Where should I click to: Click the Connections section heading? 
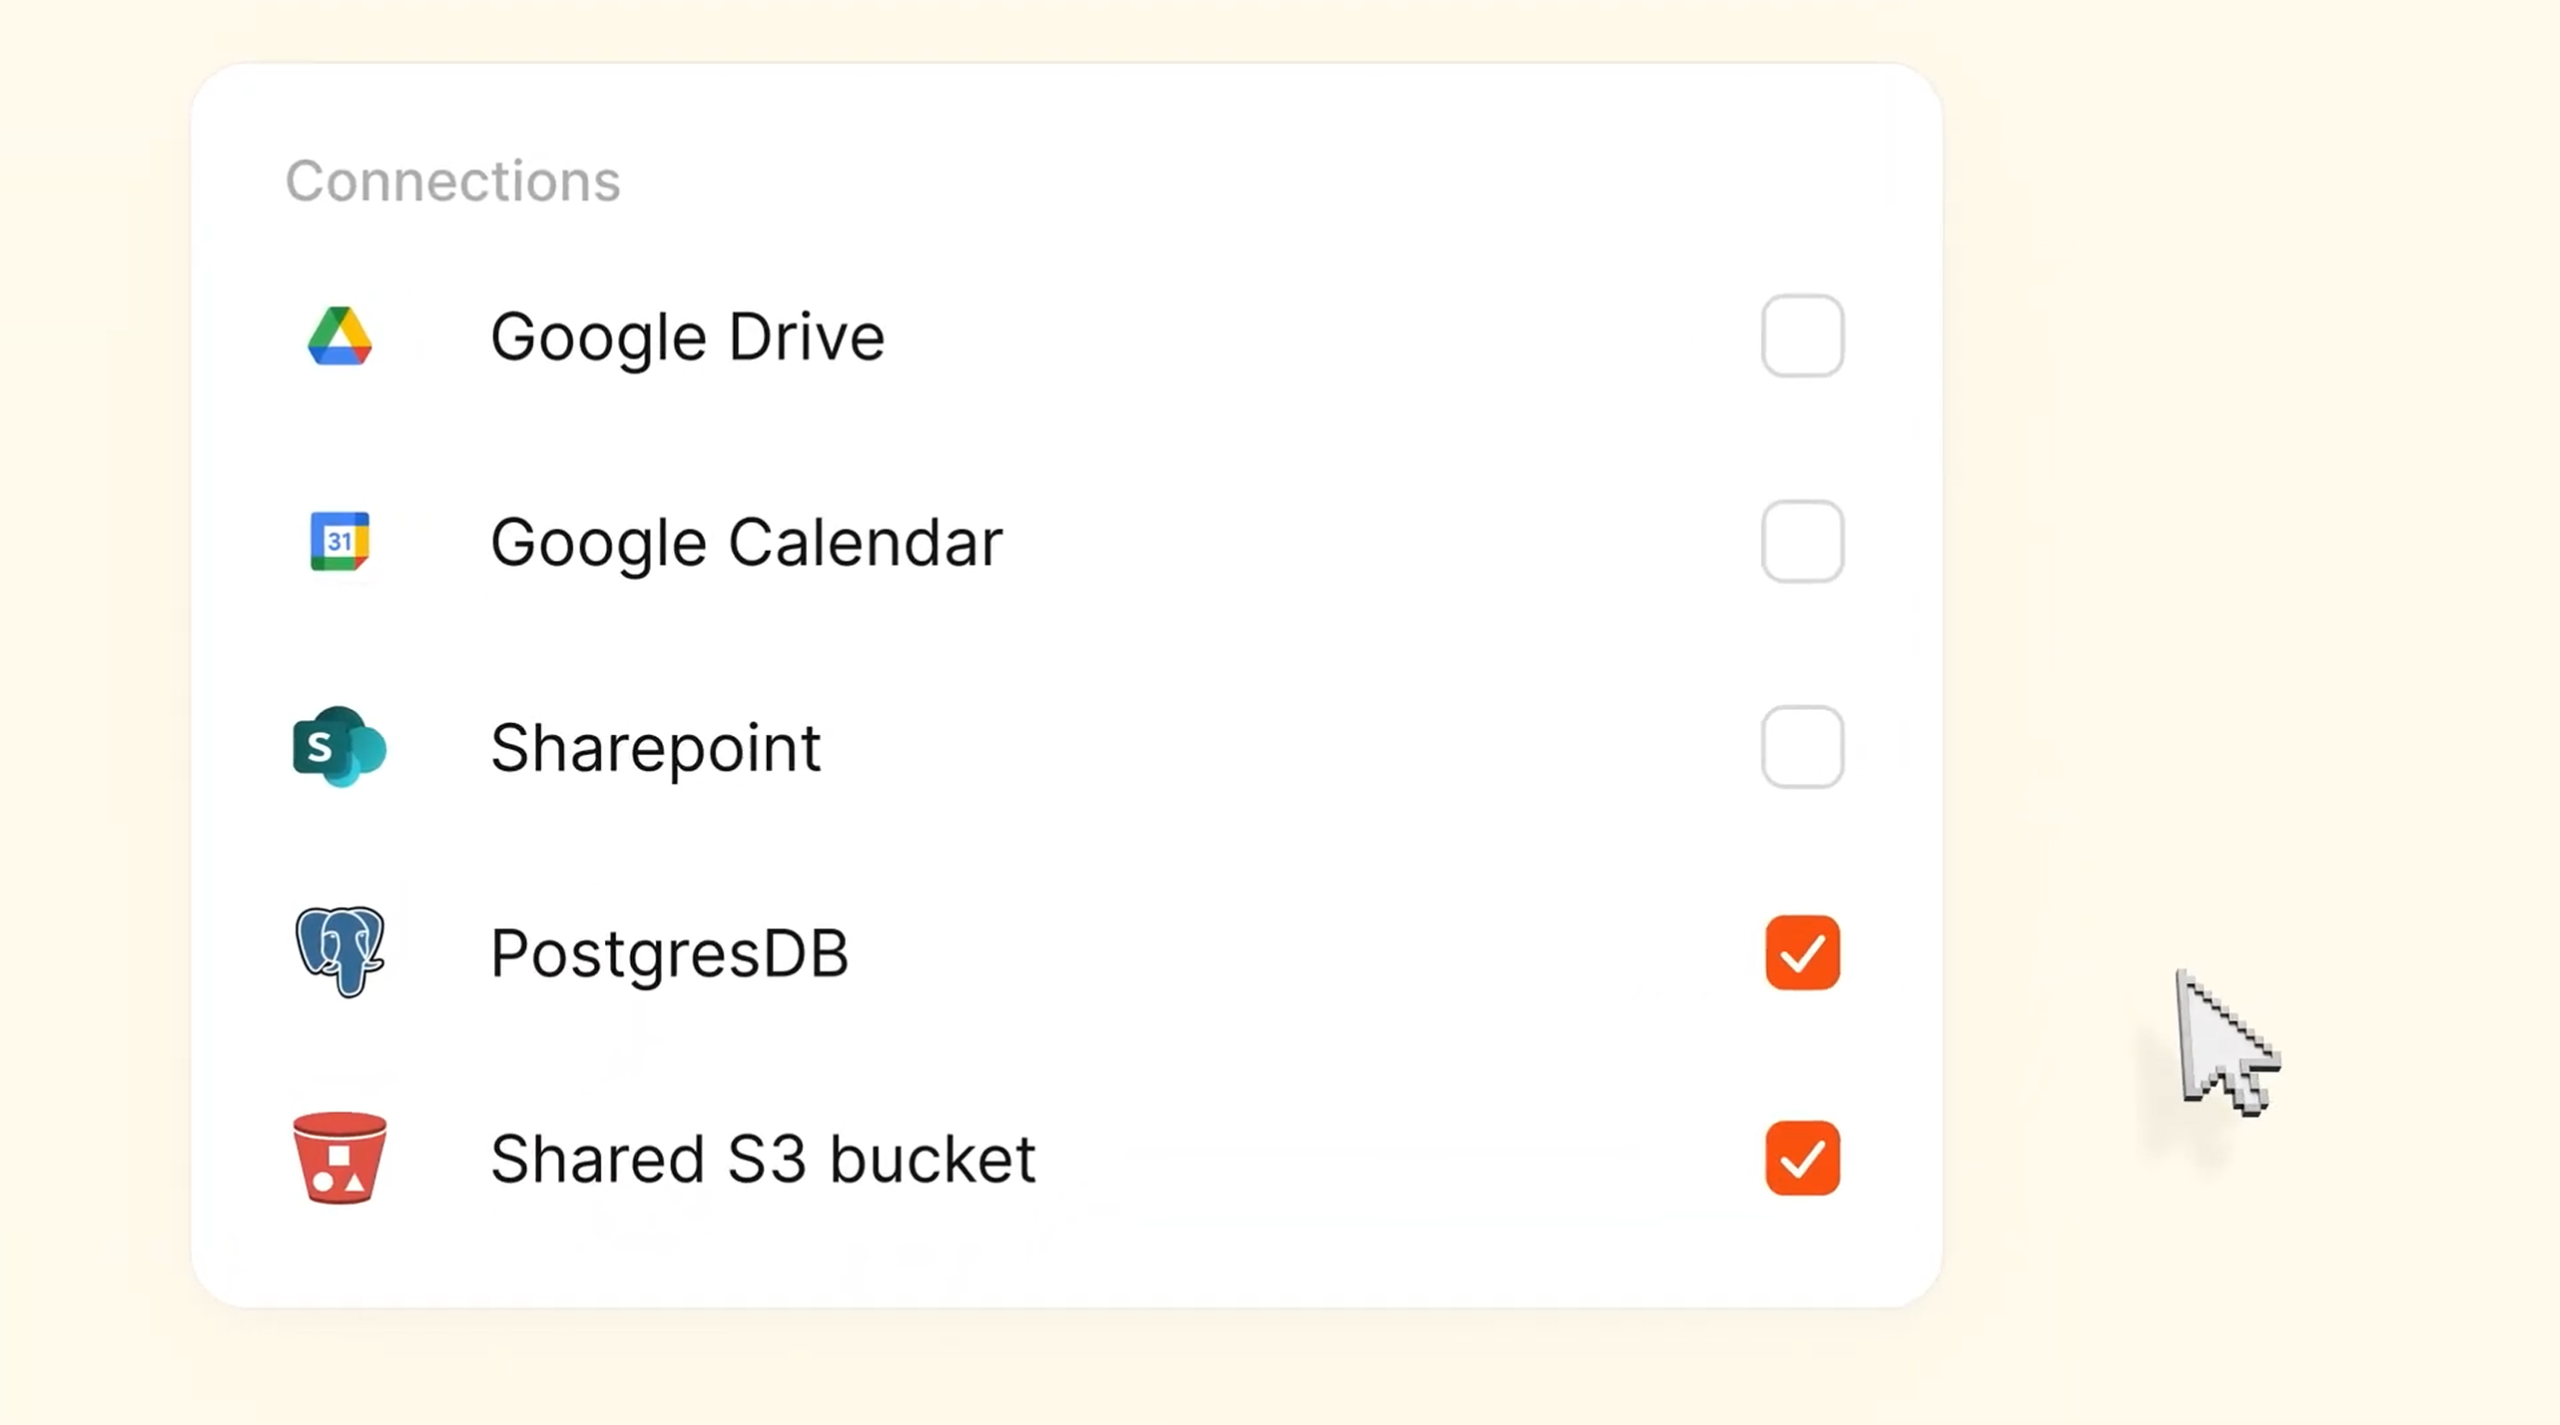(453, 181)
